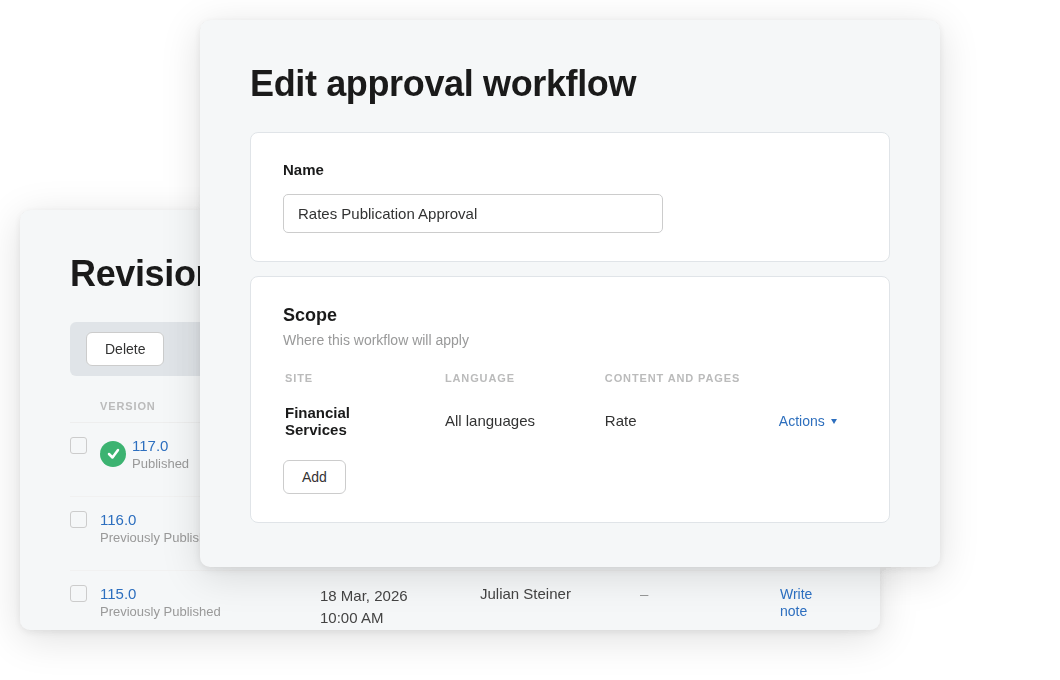Click the VERSION column header
The image size is (1060, 680).
click(127, 406)
